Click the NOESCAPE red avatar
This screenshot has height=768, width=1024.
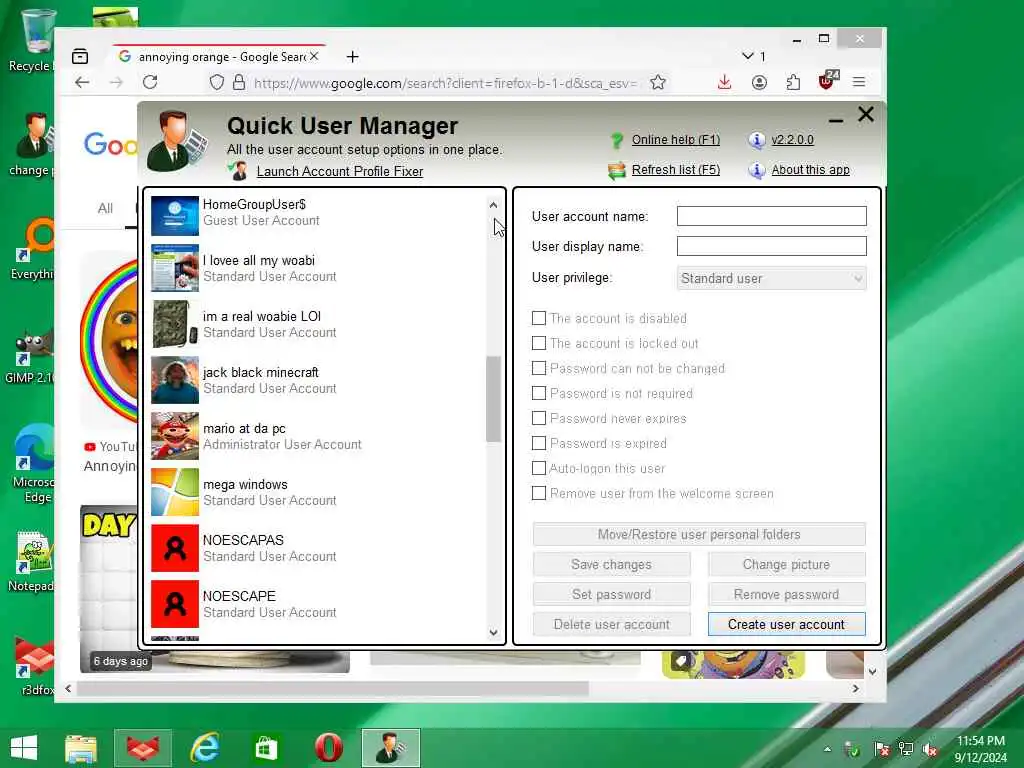pyautogui.click(x=174, y=604)
